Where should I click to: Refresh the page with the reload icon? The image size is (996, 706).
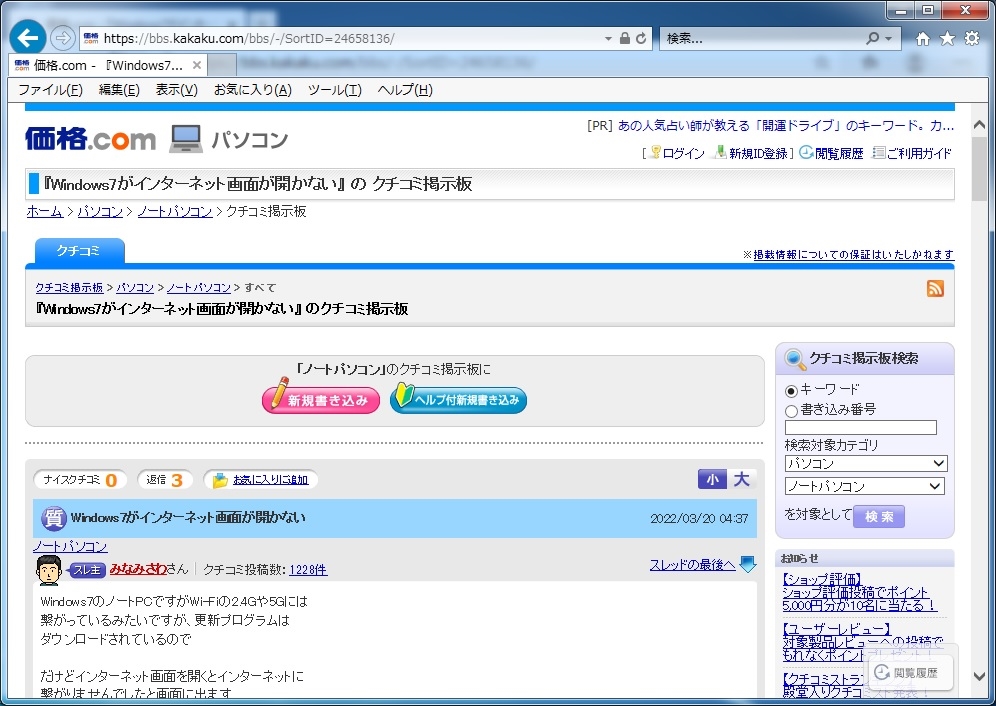pyautogui.click(x=641, y=38)
